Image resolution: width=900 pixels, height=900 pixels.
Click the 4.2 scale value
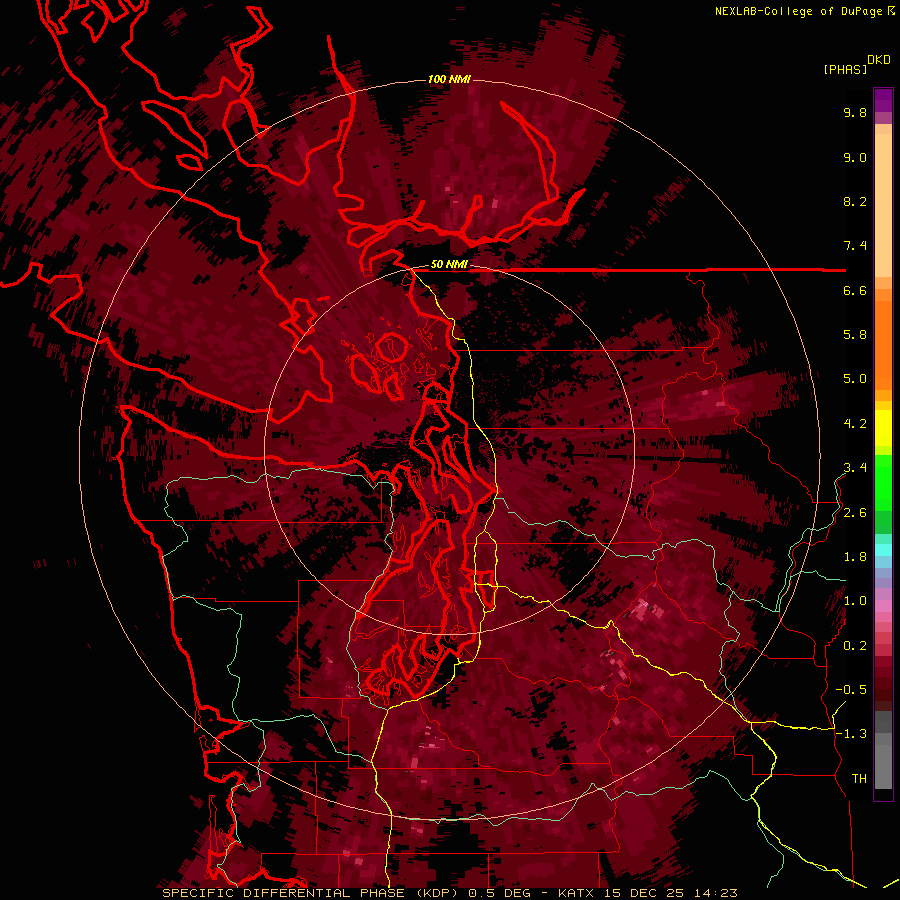pyautogui.click(x=855, y=424)
